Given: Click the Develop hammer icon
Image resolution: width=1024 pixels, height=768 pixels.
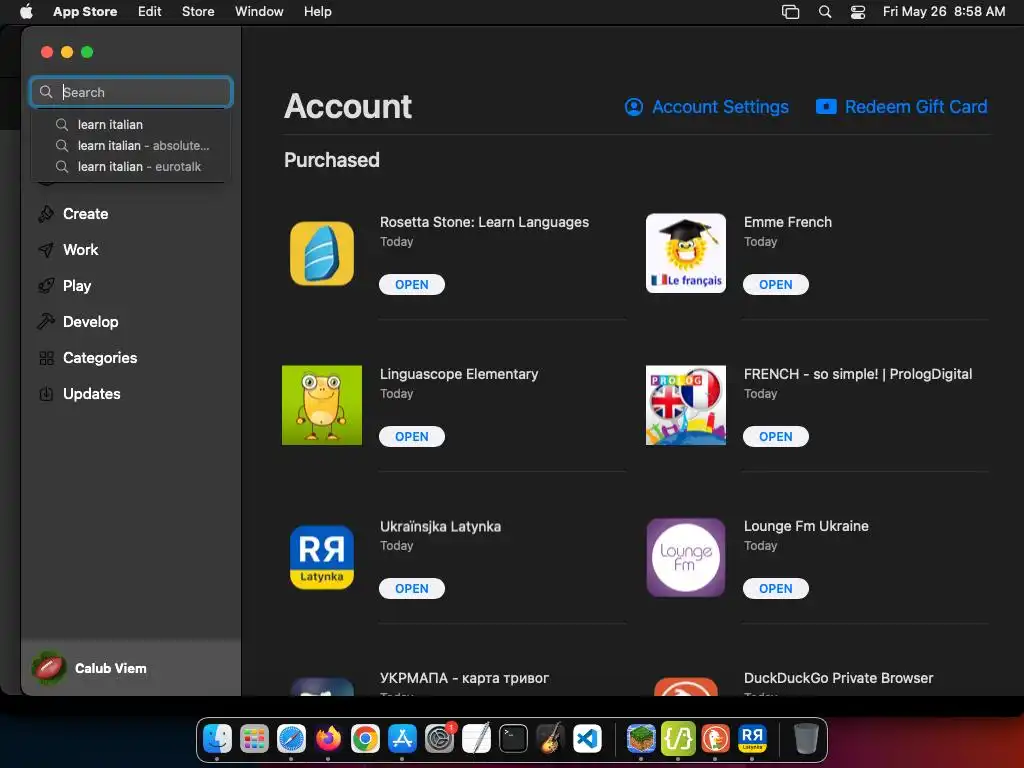Looking at the screenshot, I should point(46,321).
